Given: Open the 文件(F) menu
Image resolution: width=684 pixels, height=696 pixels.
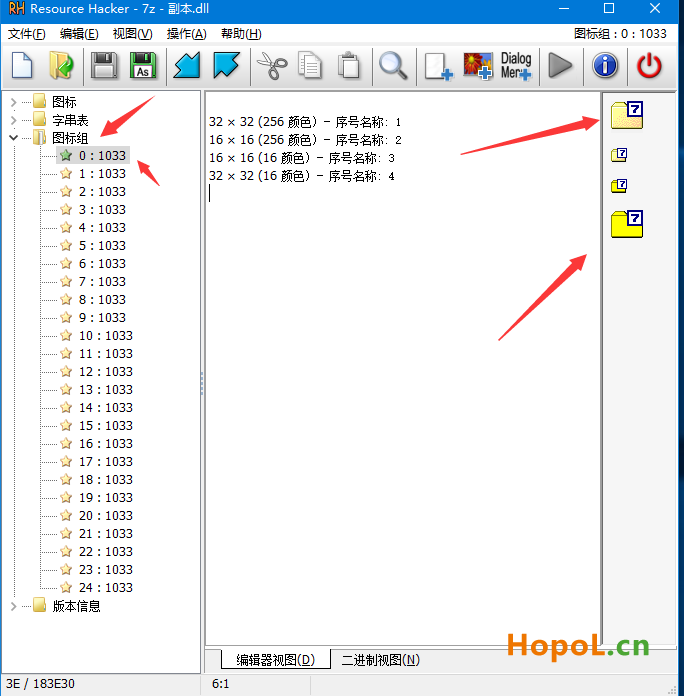Looking at the screenshot, I should pos(27,34).
